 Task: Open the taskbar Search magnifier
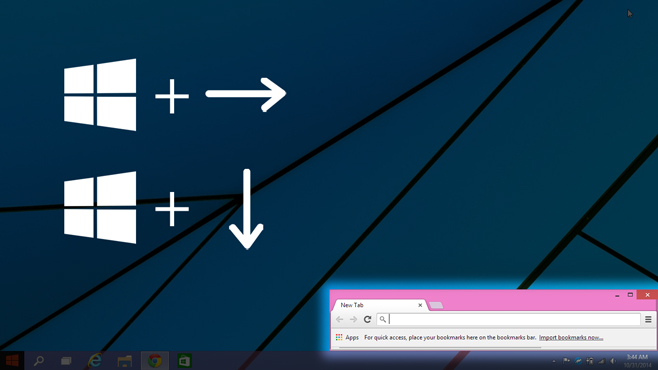tap(39, 360)
